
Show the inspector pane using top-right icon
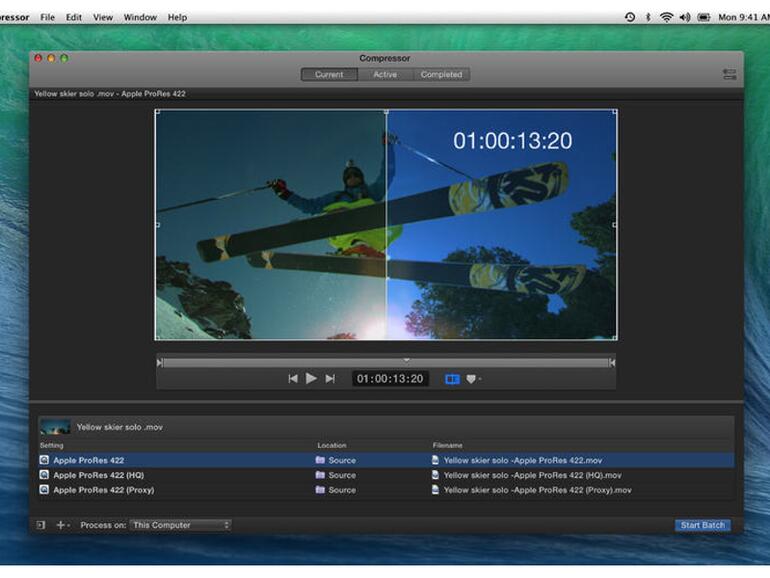(x=729, y=74)
